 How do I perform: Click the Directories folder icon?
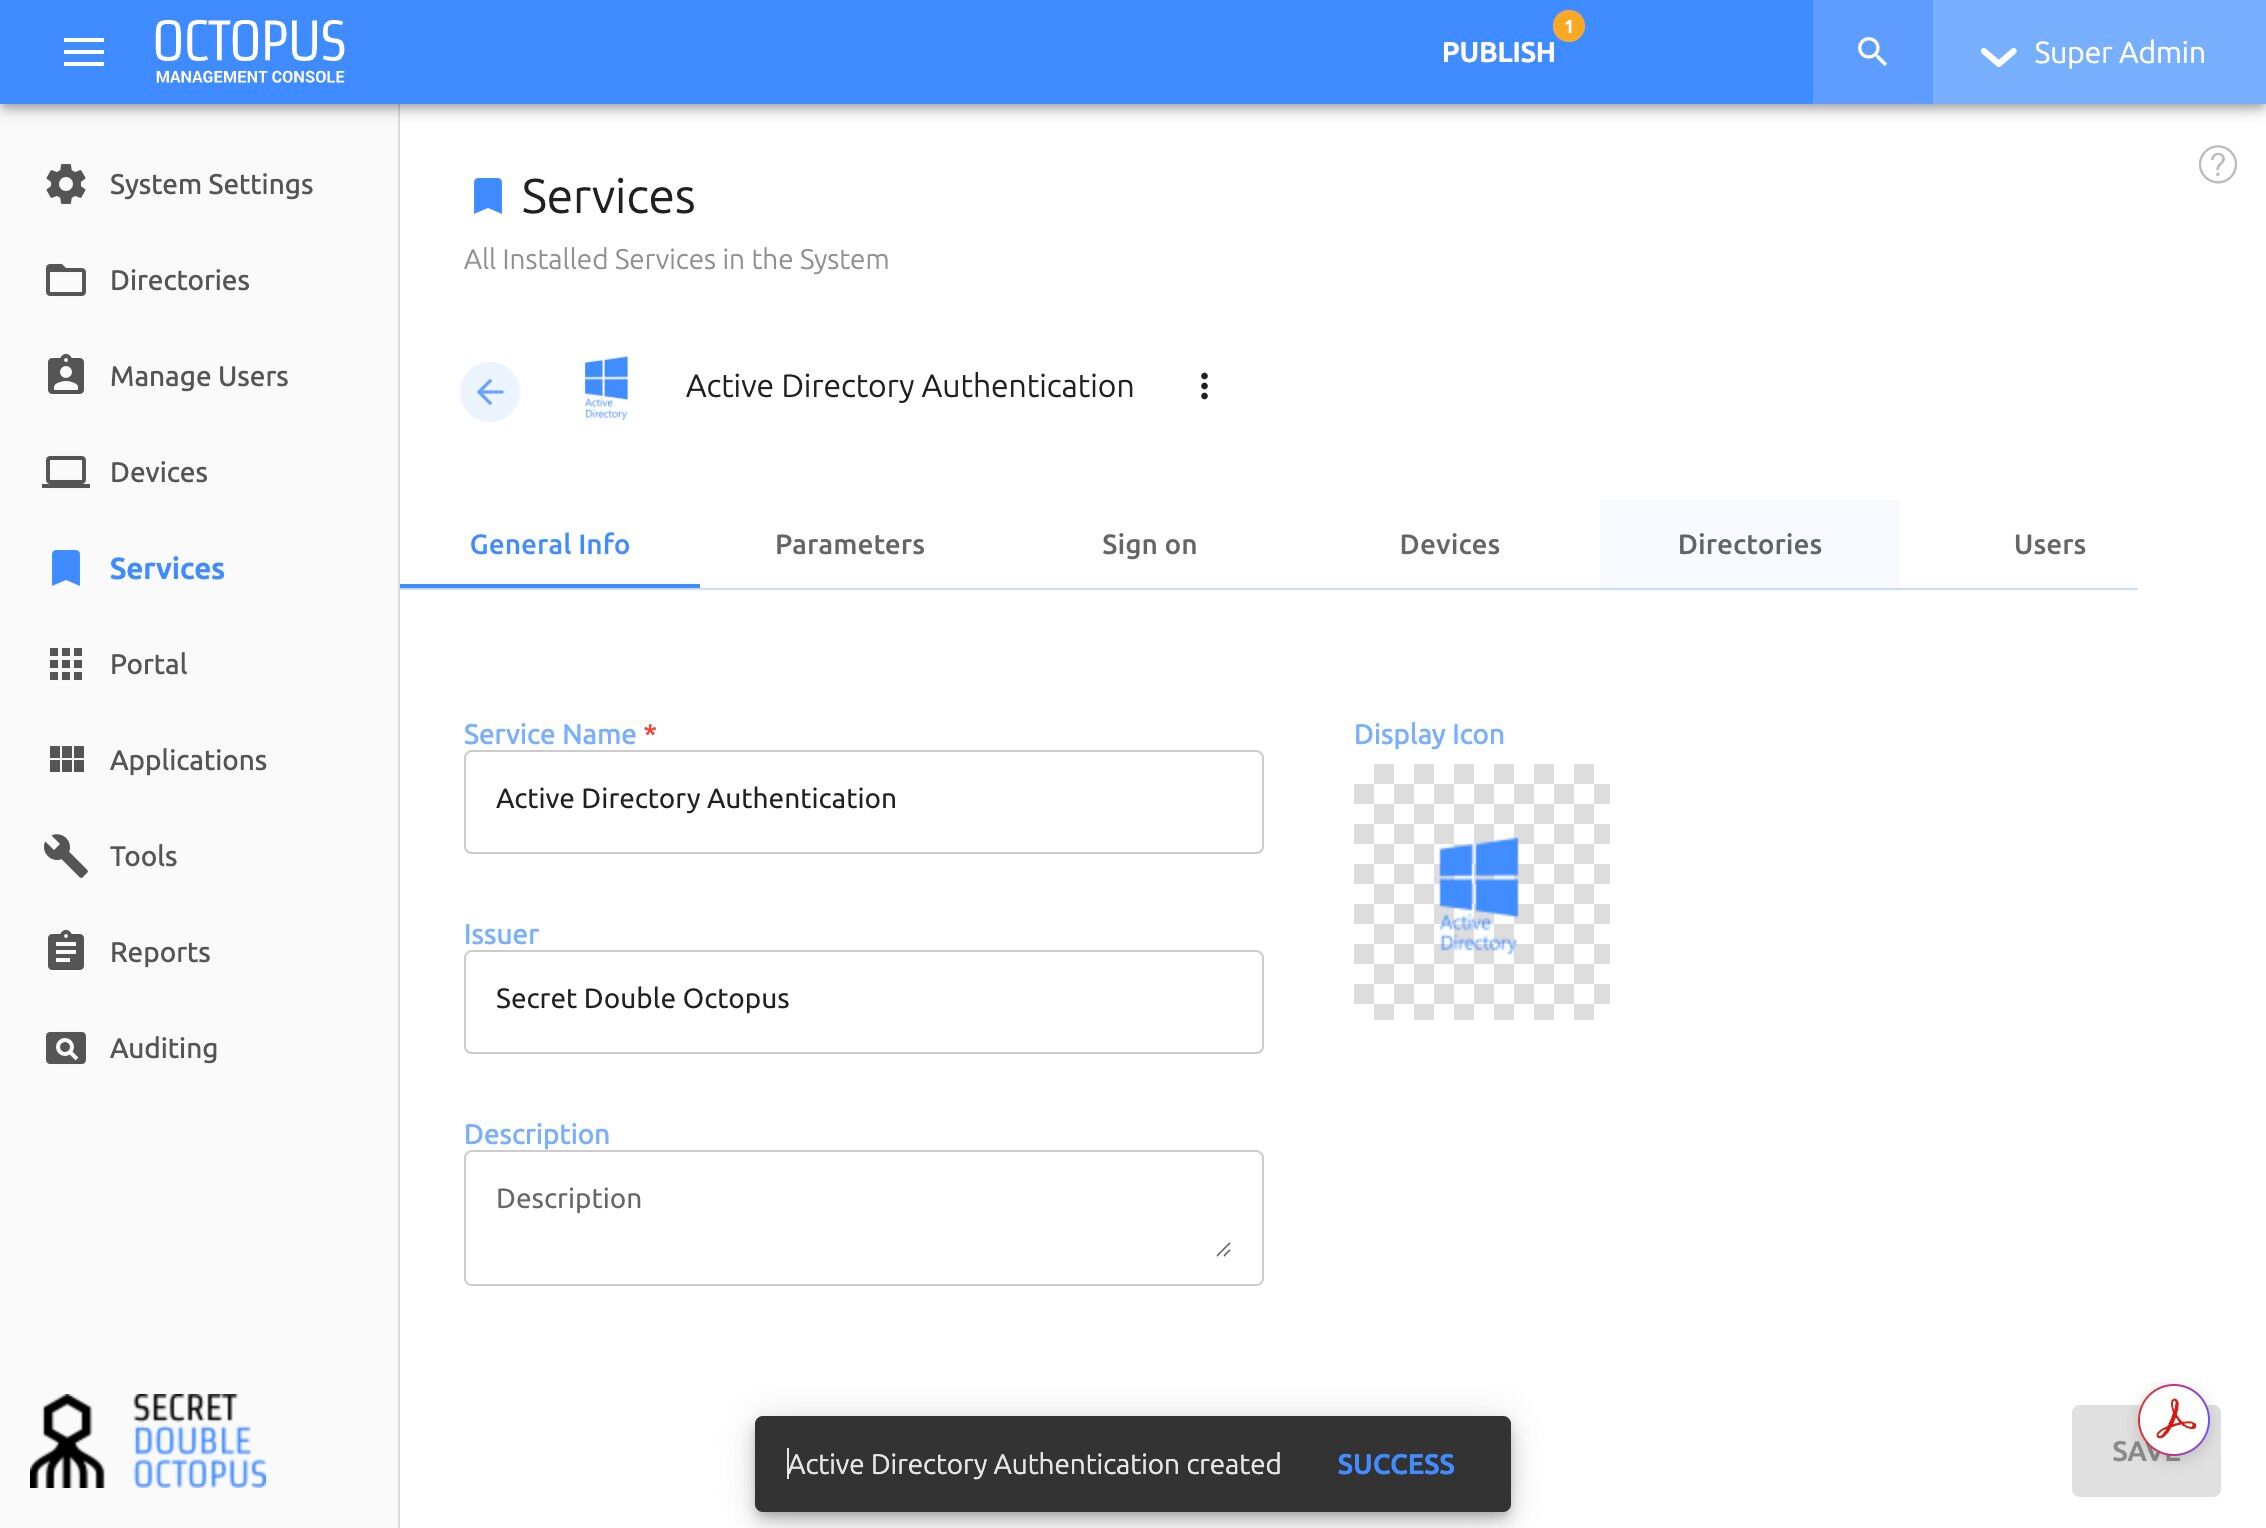click(x=66, y=280)
